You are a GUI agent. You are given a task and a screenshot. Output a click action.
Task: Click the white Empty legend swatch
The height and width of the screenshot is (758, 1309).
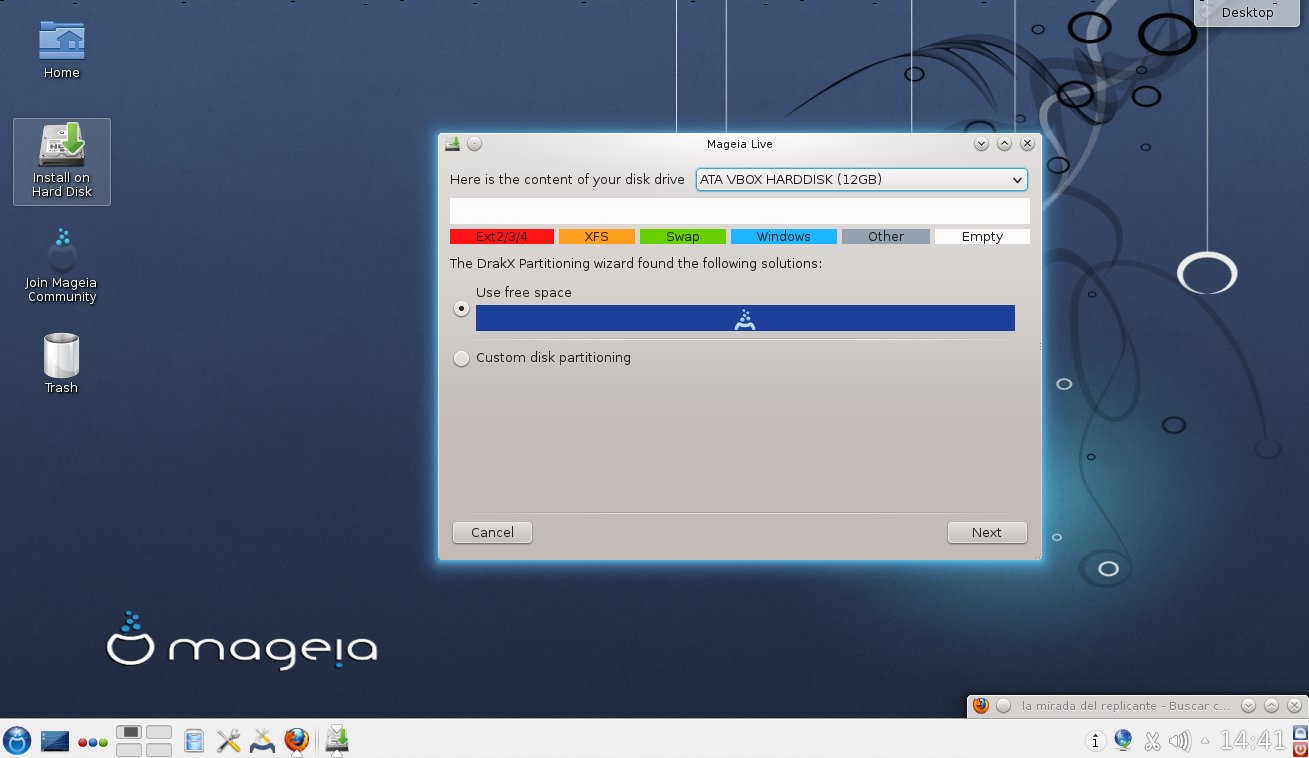[982, 237]
